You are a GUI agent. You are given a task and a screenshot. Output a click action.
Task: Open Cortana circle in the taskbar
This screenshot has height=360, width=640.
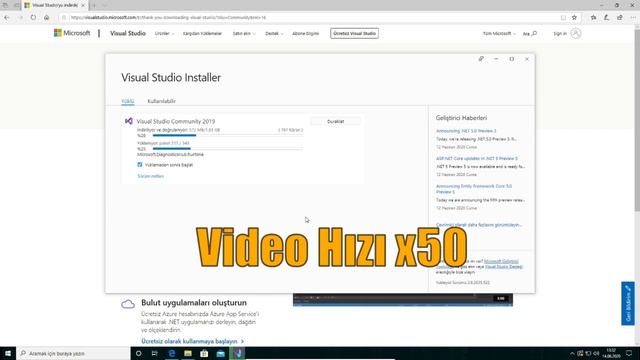(138, 353)
